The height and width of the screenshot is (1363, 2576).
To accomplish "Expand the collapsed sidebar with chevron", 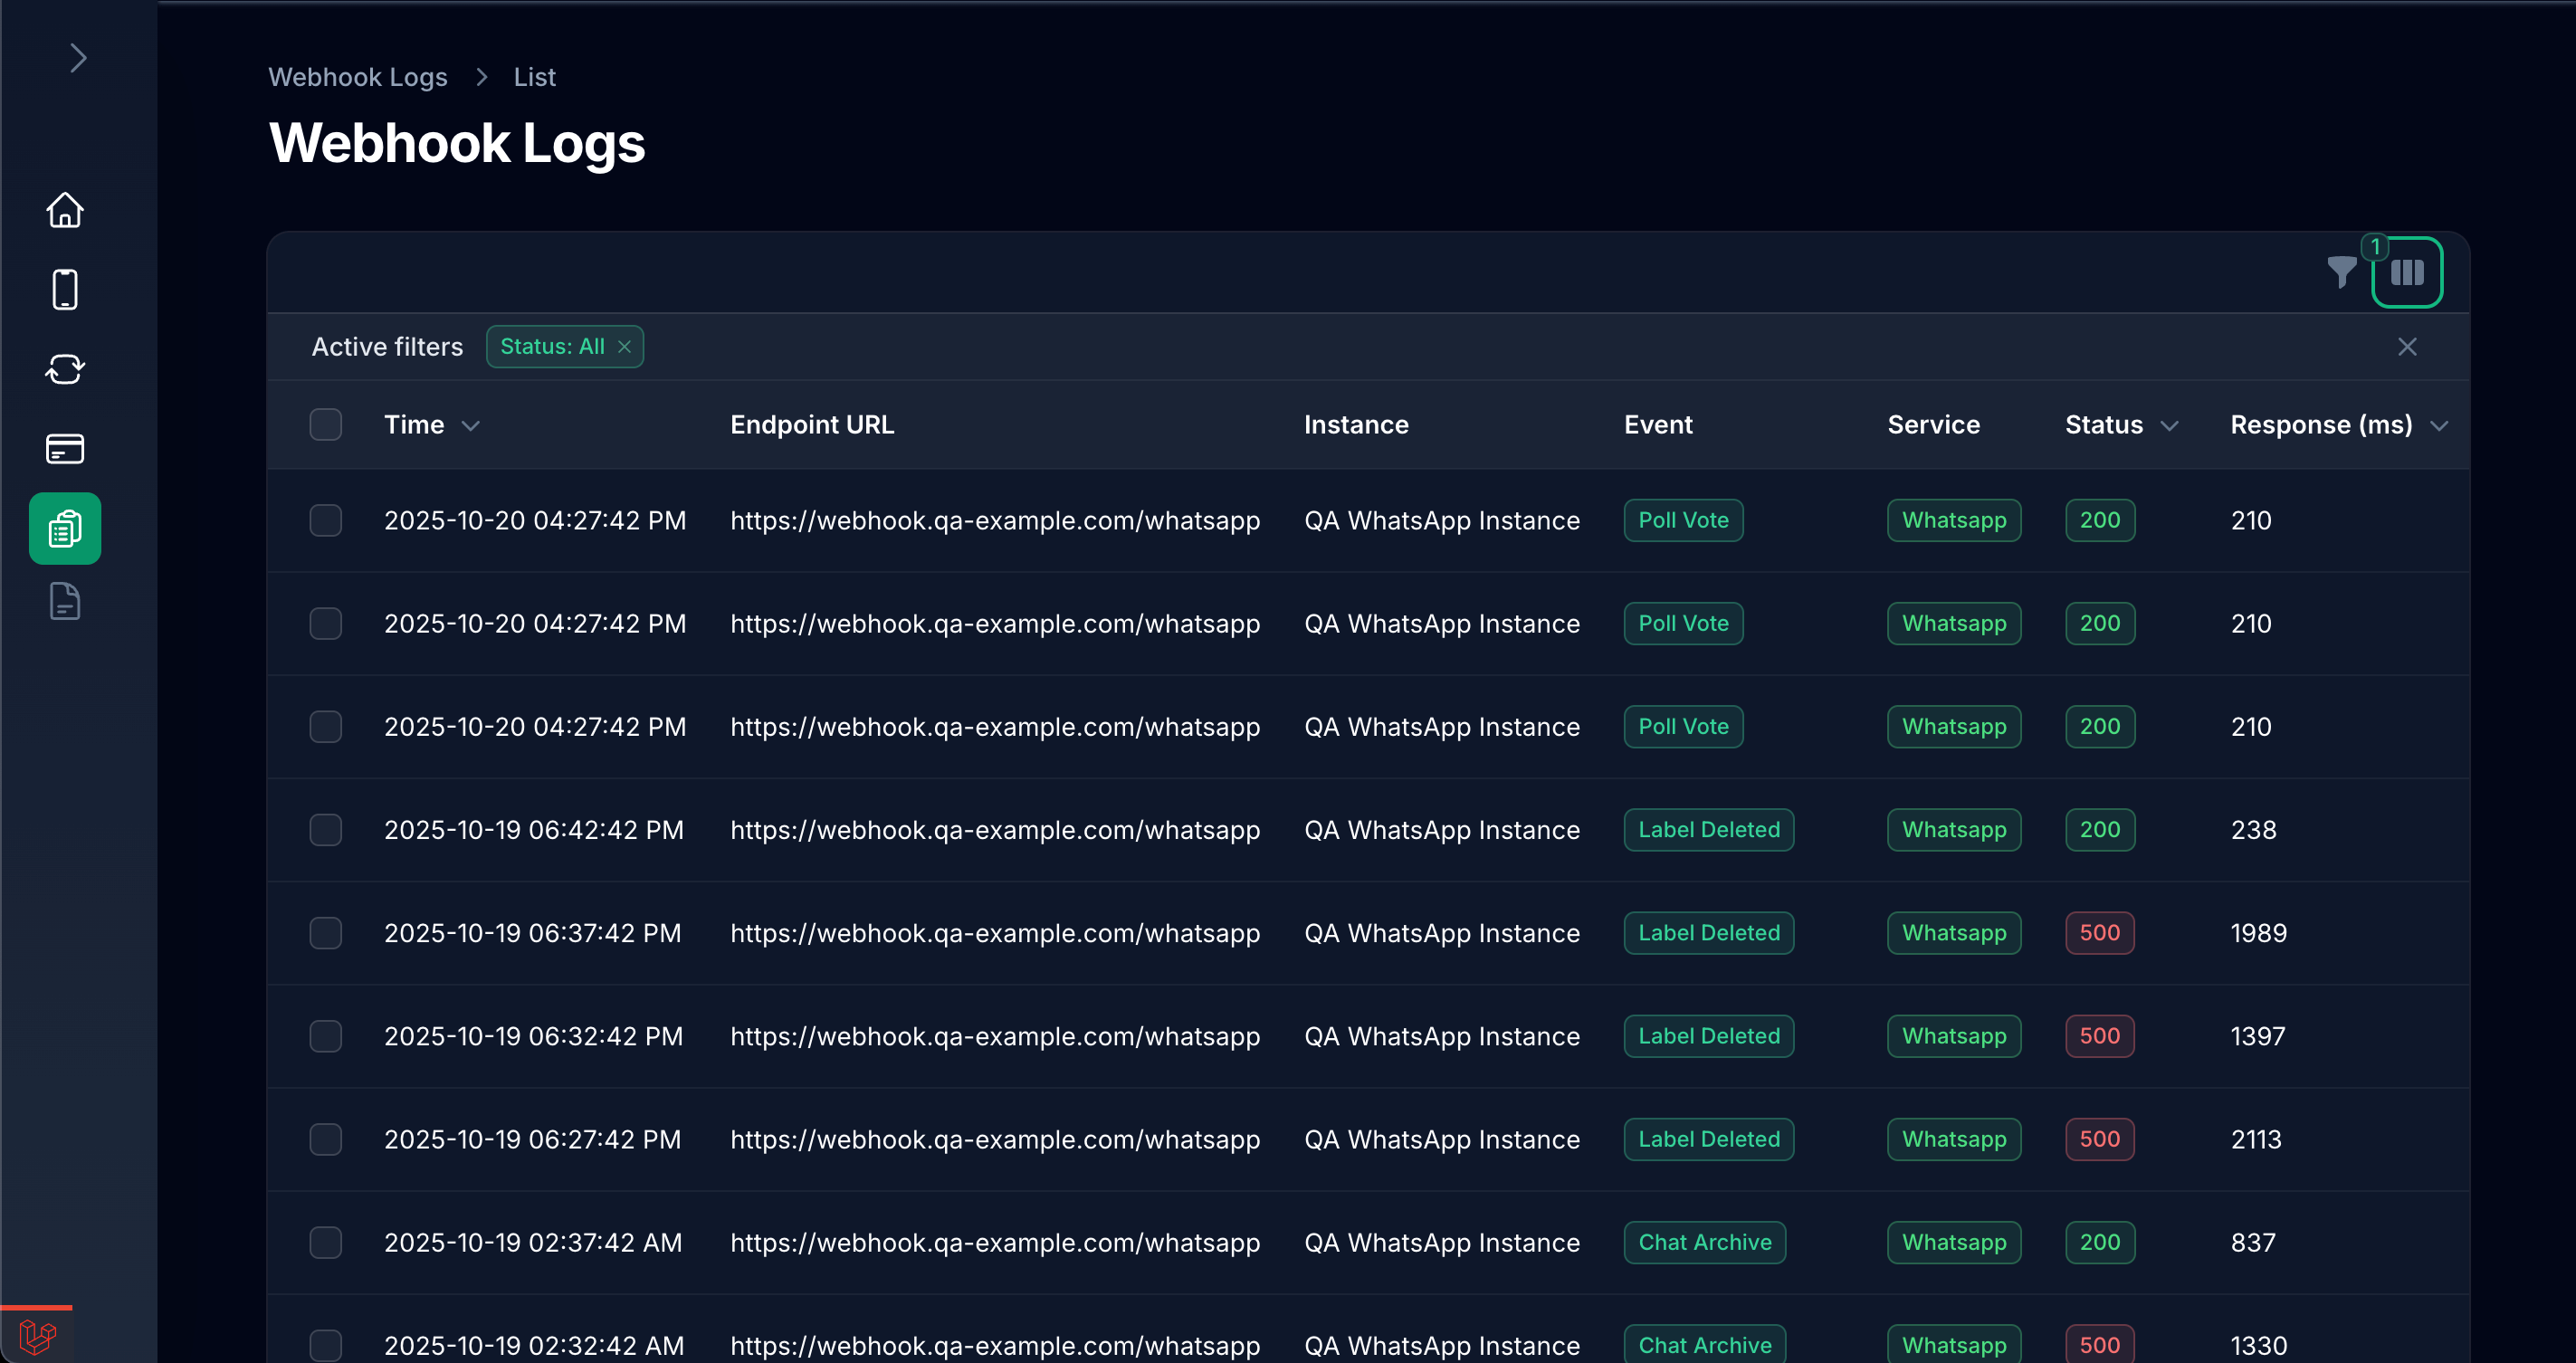I will point(78,58).
